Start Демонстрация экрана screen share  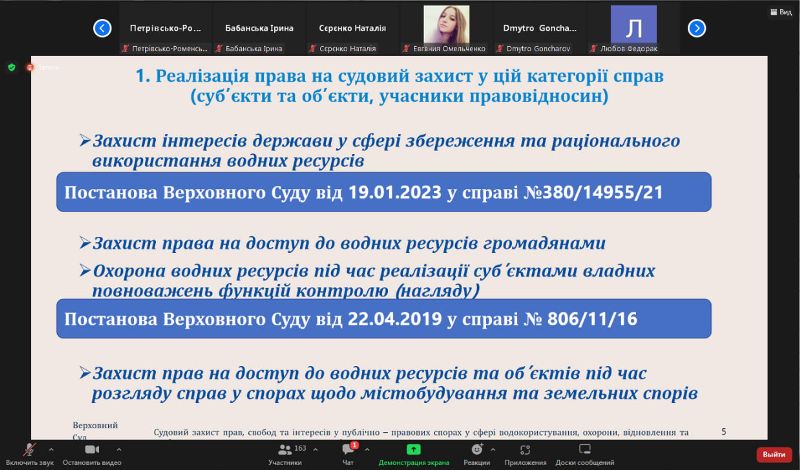[413, 454]
